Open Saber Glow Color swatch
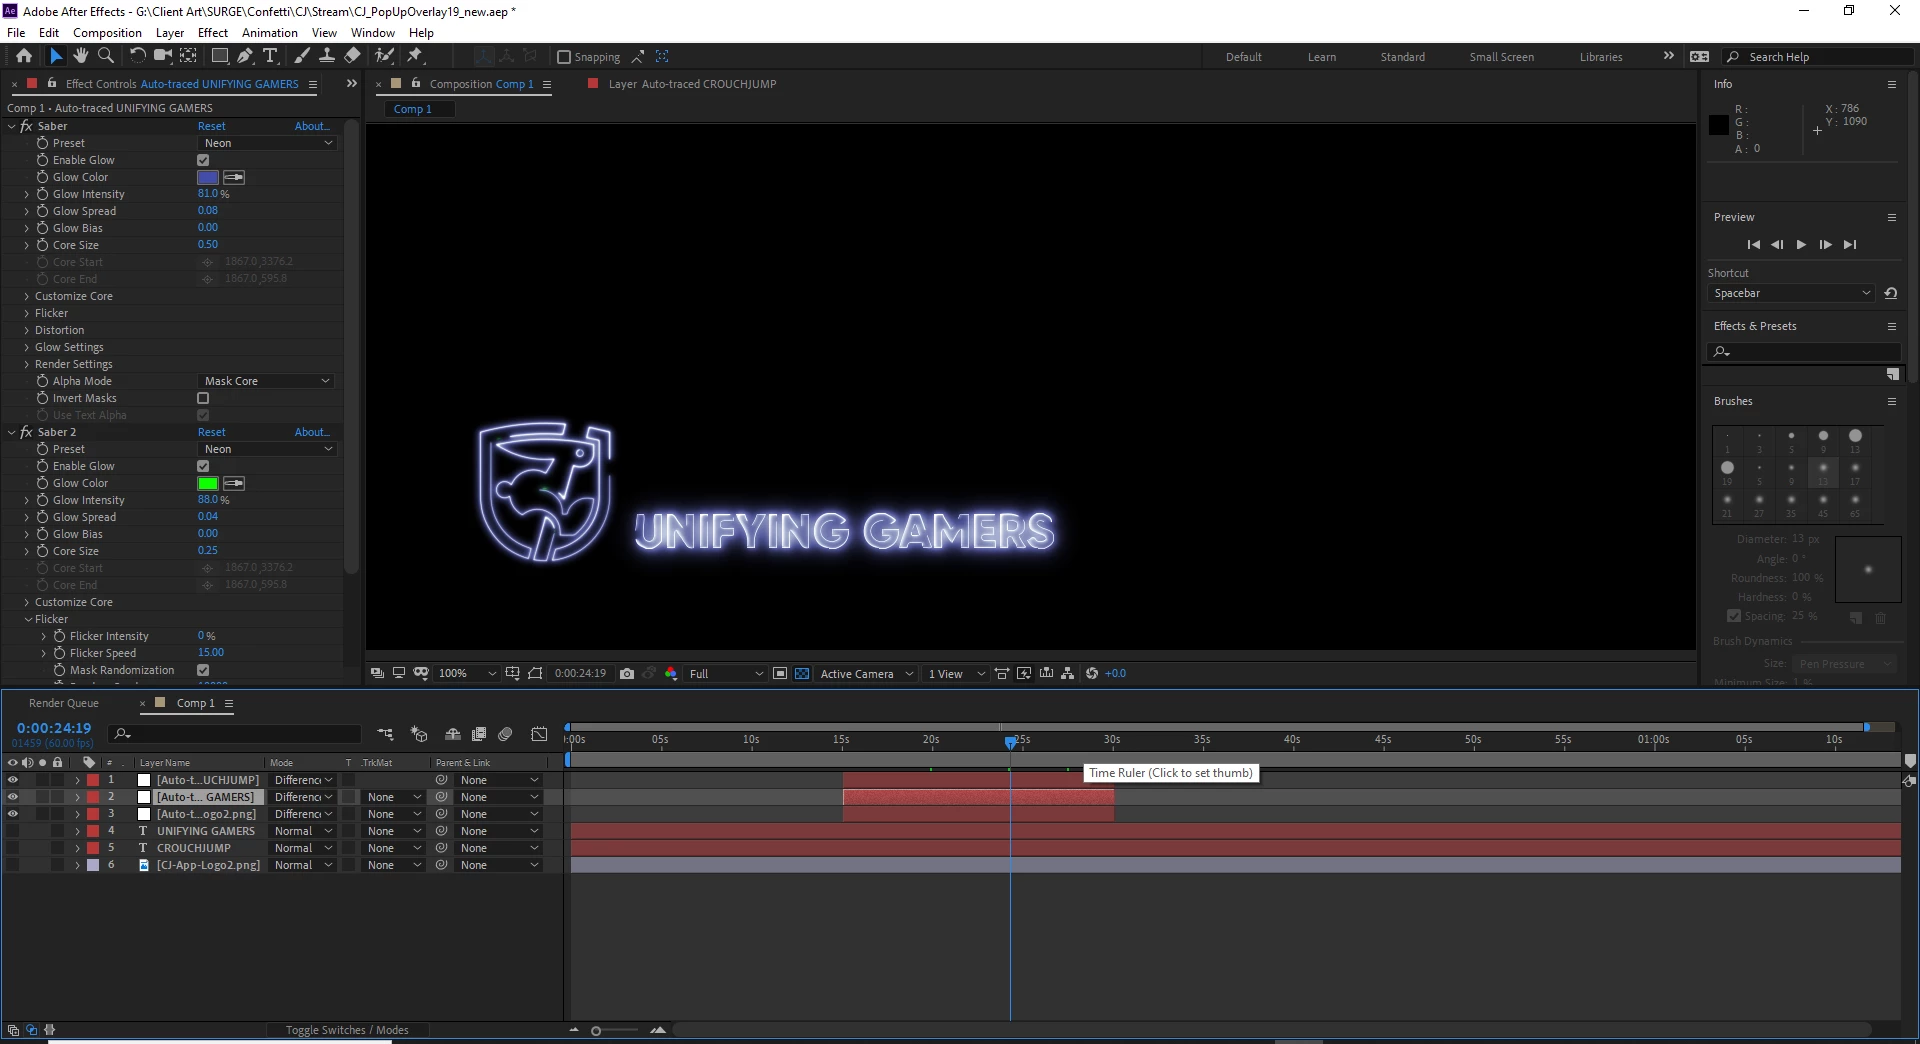1920x1044 pixels. point(208,177)
